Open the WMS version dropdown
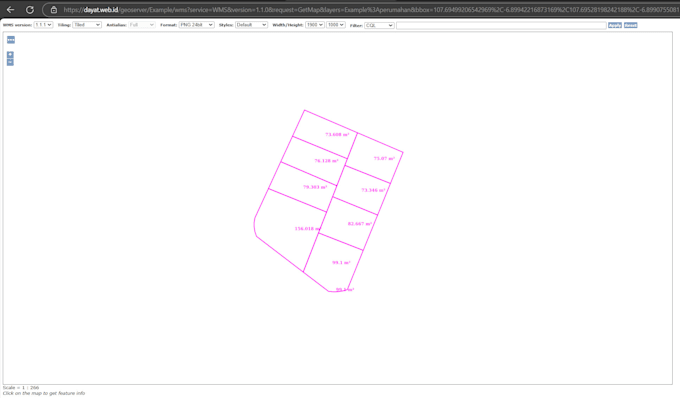 [43, 25]
